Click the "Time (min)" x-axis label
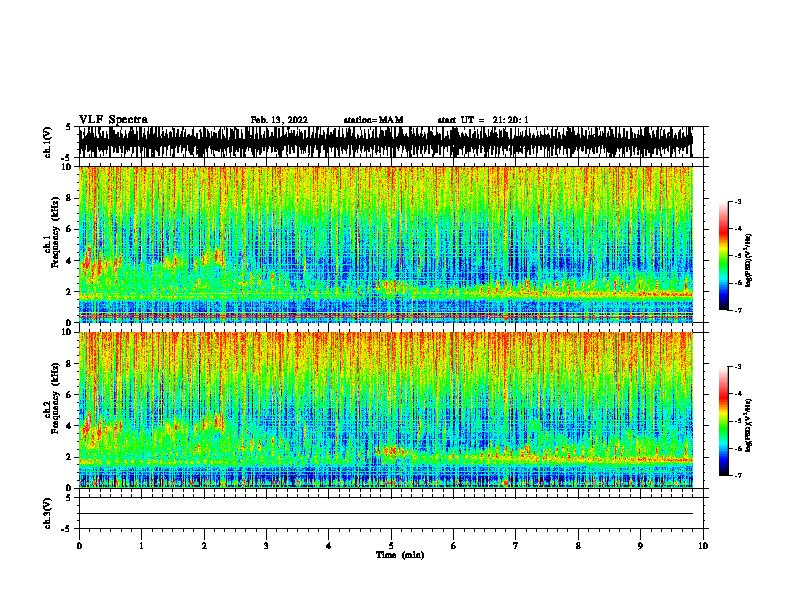The height and width of the screenshot is (612, 792). [400, 555]
